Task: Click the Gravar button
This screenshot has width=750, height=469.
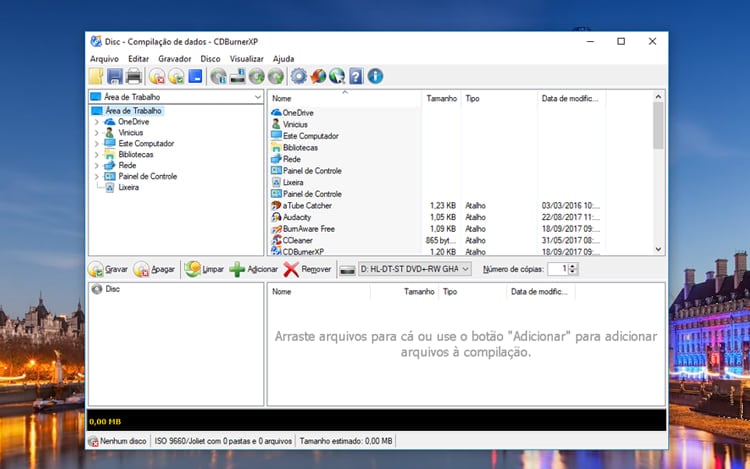Action: click(108, 270)
